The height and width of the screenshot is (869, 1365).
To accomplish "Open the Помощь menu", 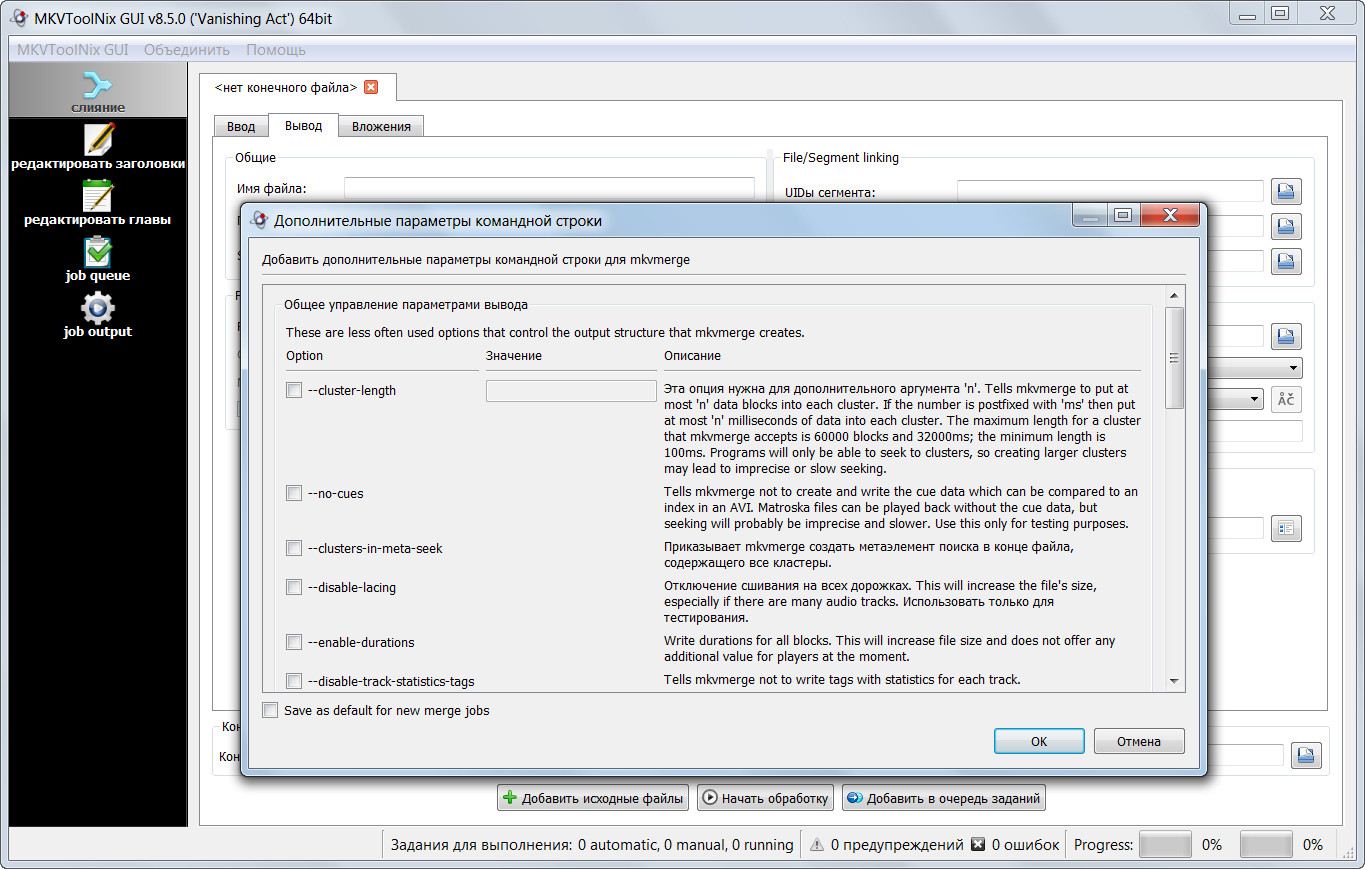I will tap(276, 49).
